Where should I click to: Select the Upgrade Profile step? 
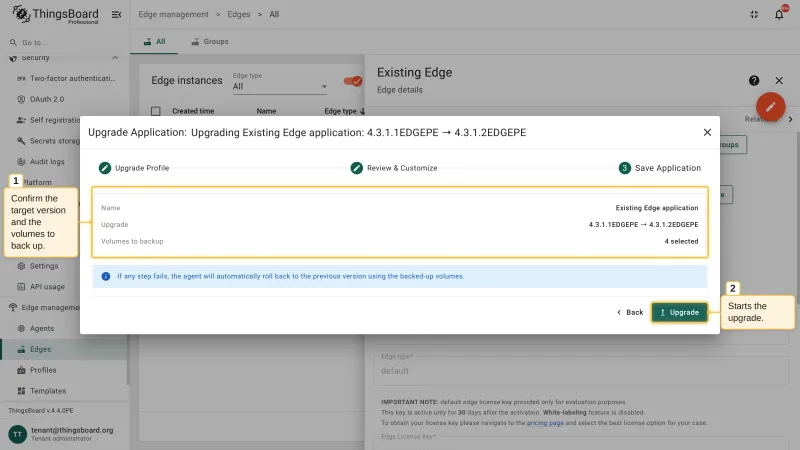[x=134, y=168]
